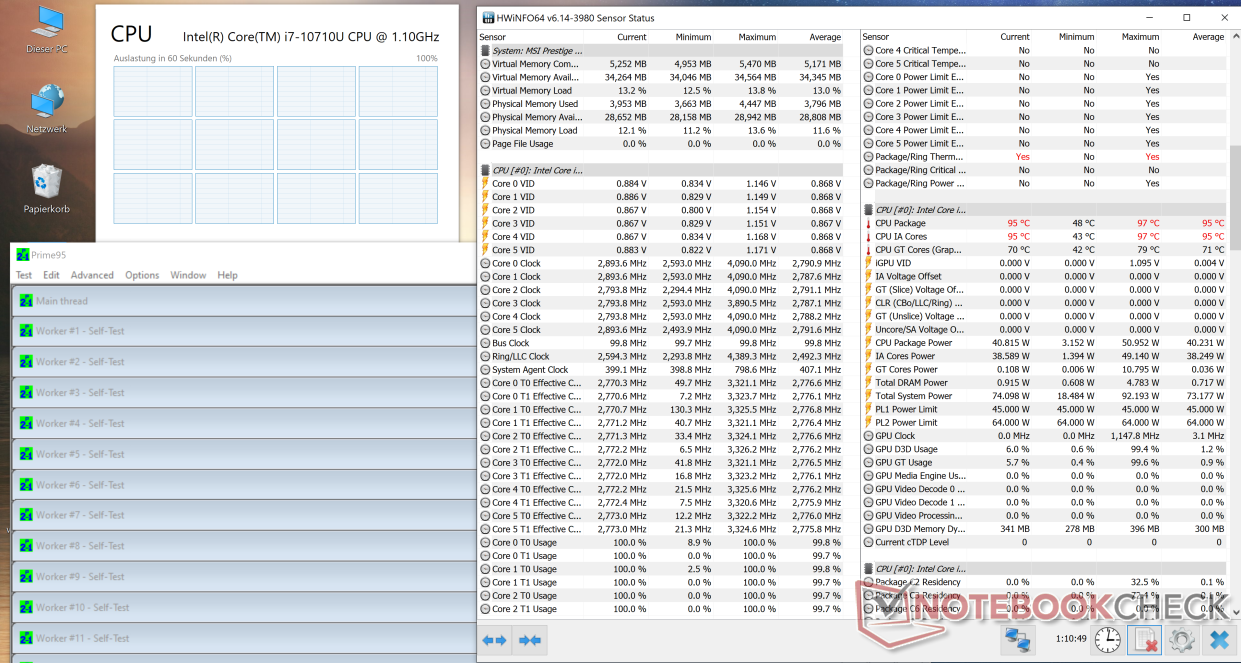Viewport: 1241px width, 663px height.
Task: Select the Physical Memory Used row
Action: 662,104
